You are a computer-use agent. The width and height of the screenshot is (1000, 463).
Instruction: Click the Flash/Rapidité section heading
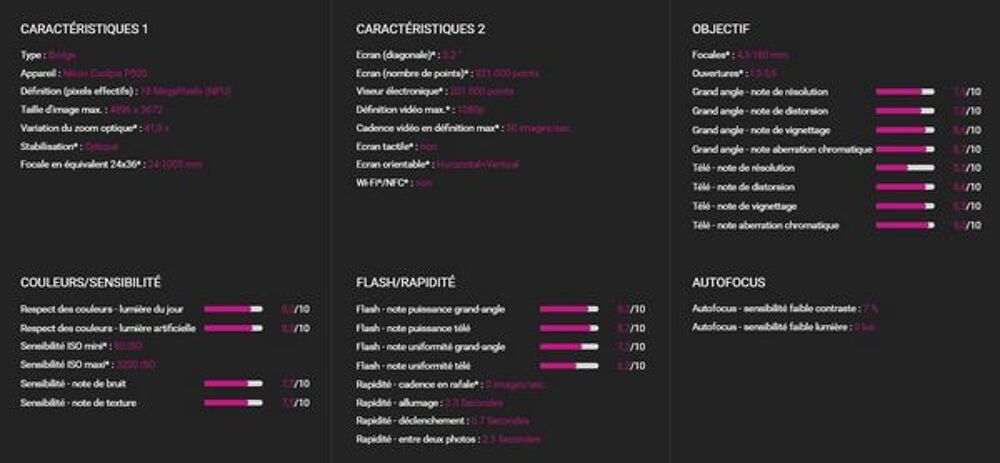(406, 283)
